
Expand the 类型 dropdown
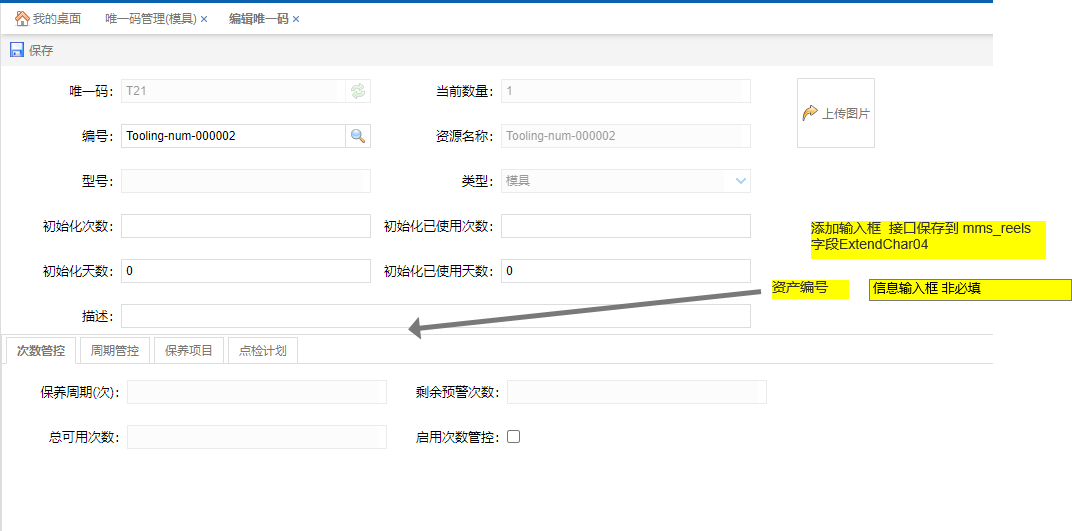click(x=740, y=181)
